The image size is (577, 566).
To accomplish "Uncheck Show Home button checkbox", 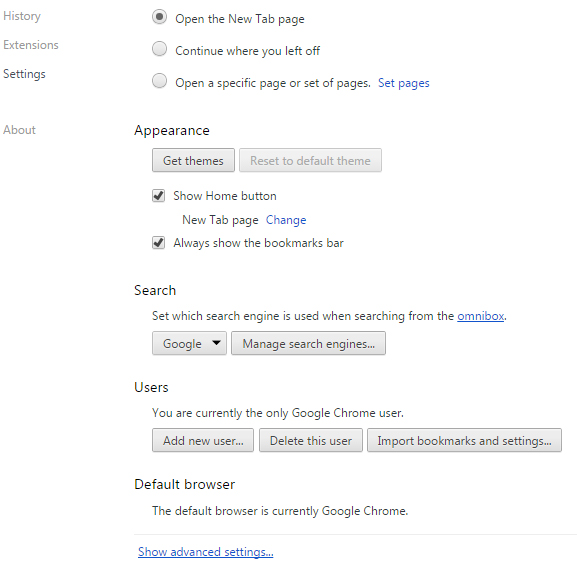I will [x=159, y=195].
